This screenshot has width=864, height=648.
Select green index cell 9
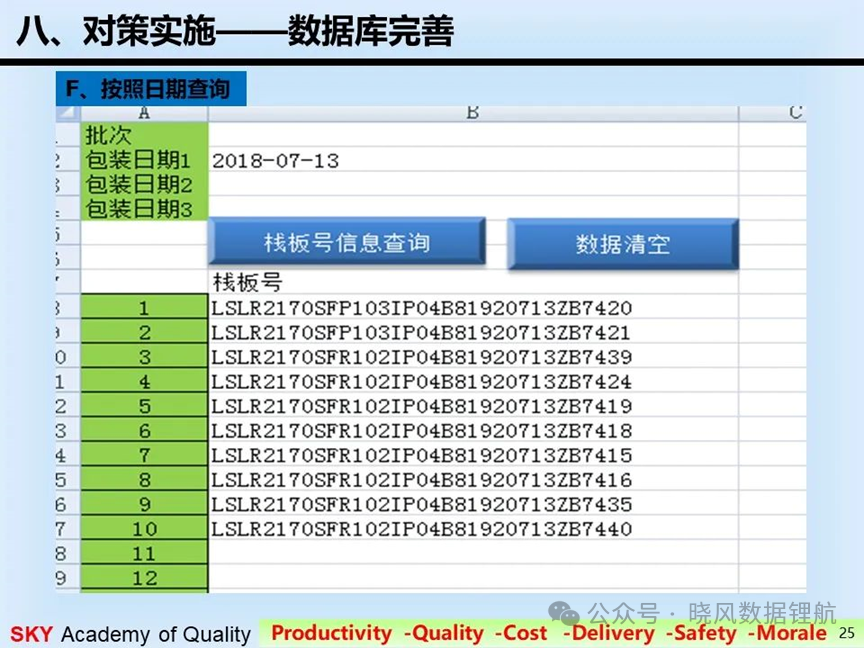click(x=144, y=504)
